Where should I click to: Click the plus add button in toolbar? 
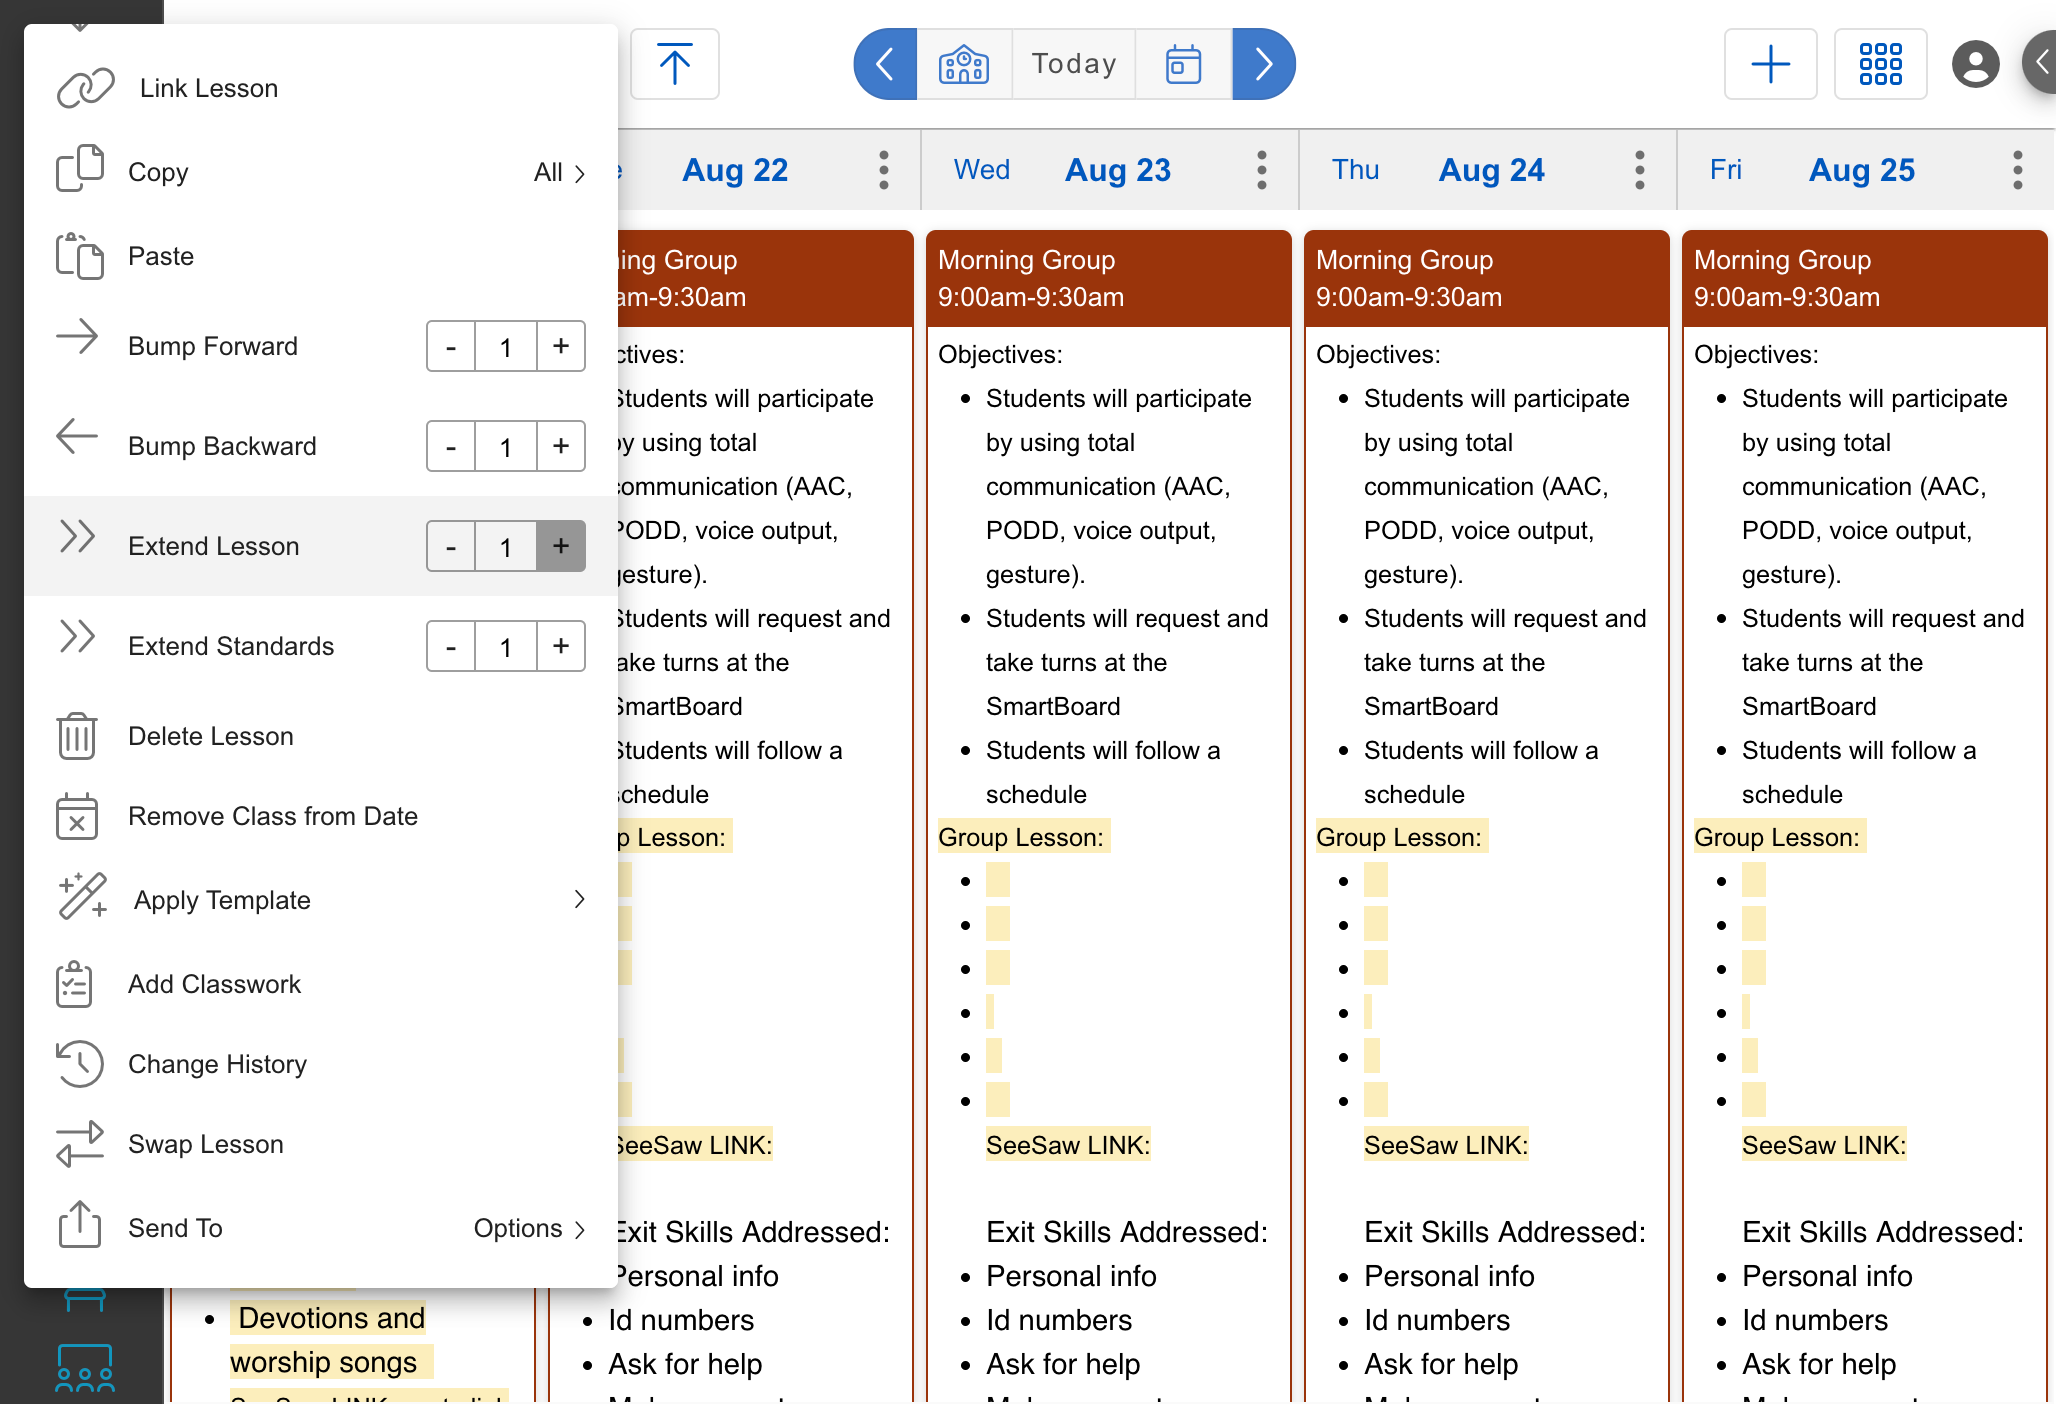(1771, 64)
